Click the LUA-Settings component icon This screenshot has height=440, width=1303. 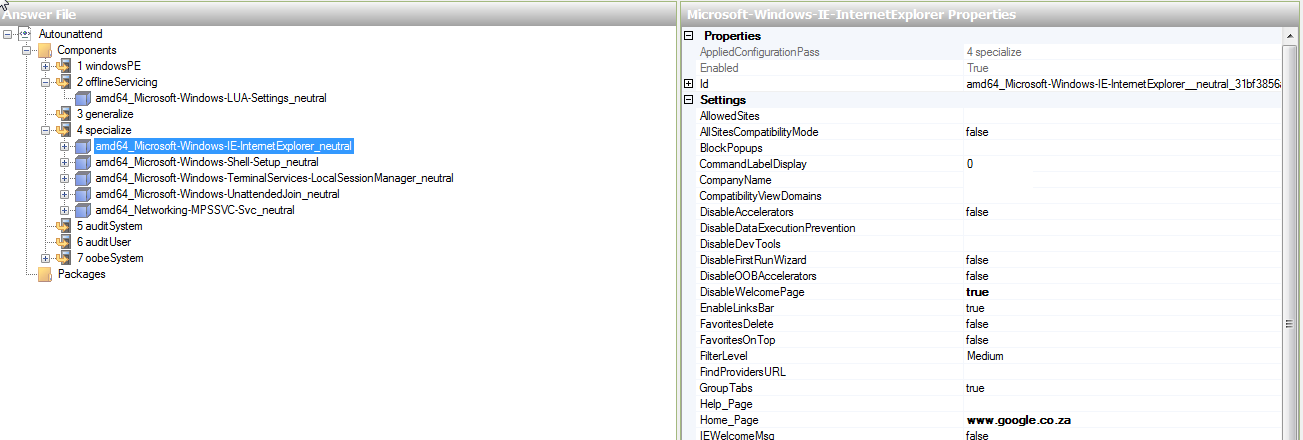[x=82, y=98]
